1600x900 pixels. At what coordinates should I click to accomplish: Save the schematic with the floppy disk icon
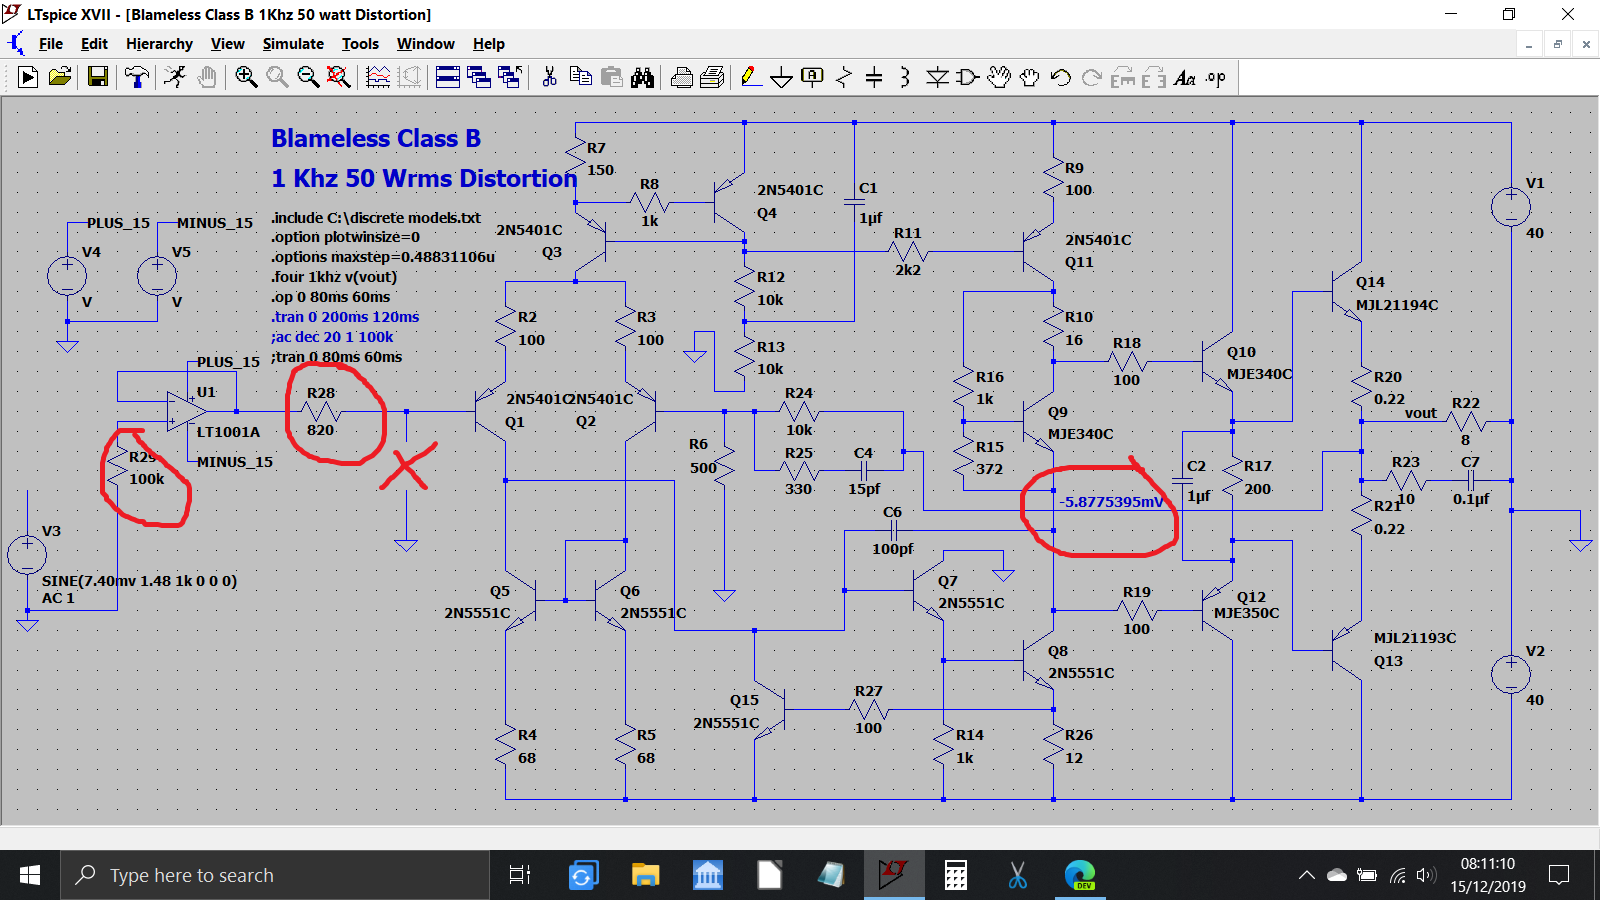tap(98, 77)
